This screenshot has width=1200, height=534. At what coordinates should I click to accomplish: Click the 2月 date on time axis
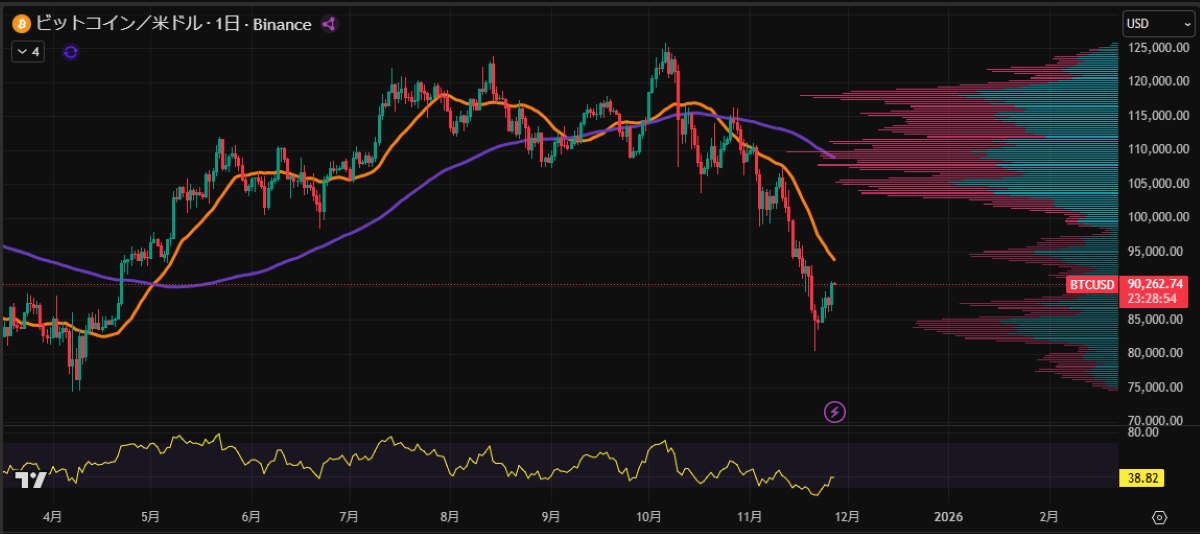click(x=1048, y=517)
